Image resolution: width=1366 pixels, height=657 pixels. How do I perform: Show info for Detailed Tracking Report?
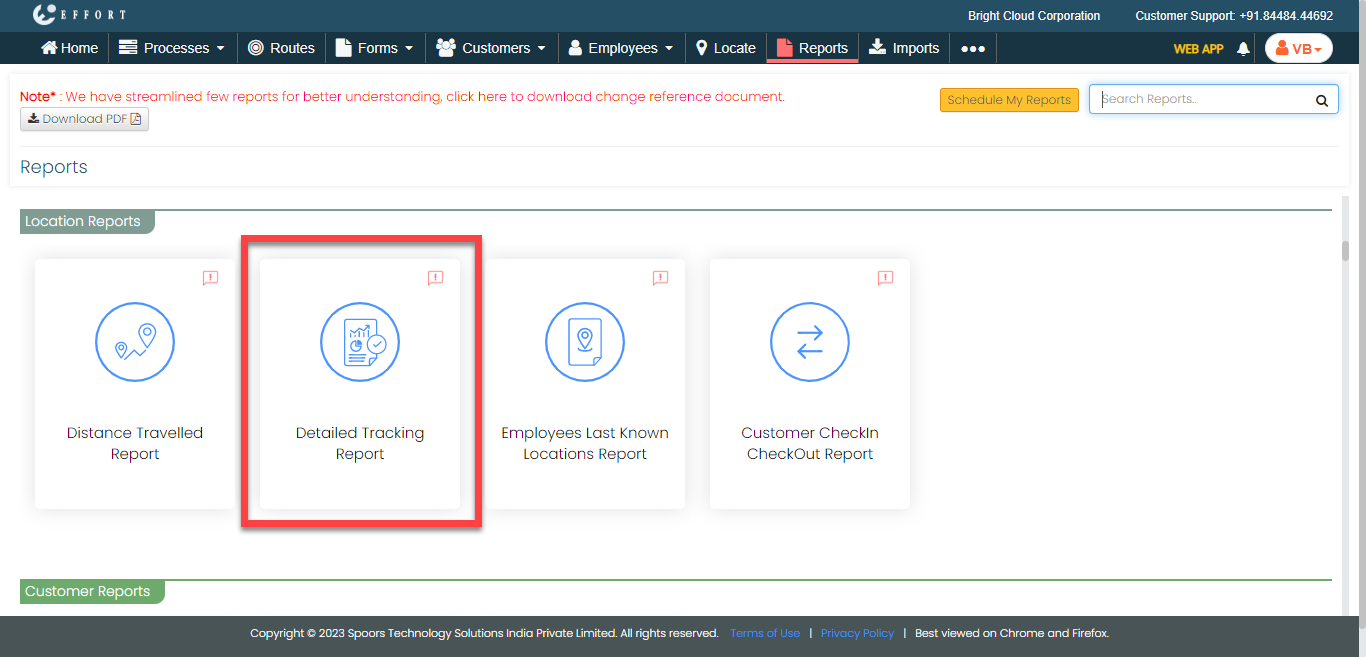point(435,278)
